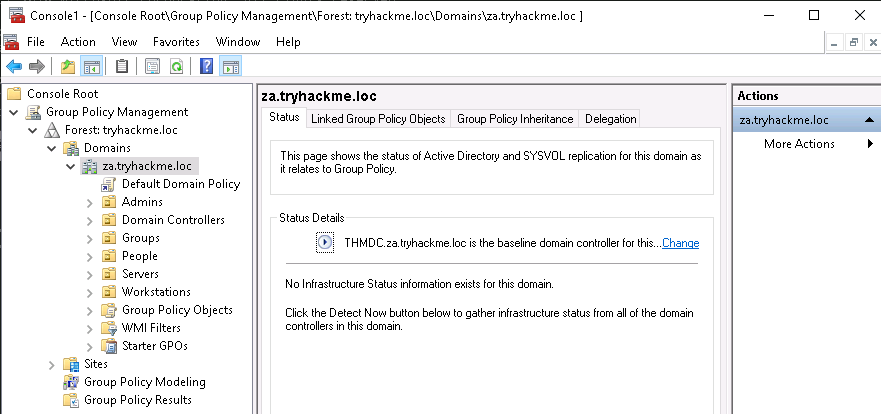Image resolution: width=881 pixels, height=414 pixels.
Task: Collapse the Domains node
Action: 52,148
